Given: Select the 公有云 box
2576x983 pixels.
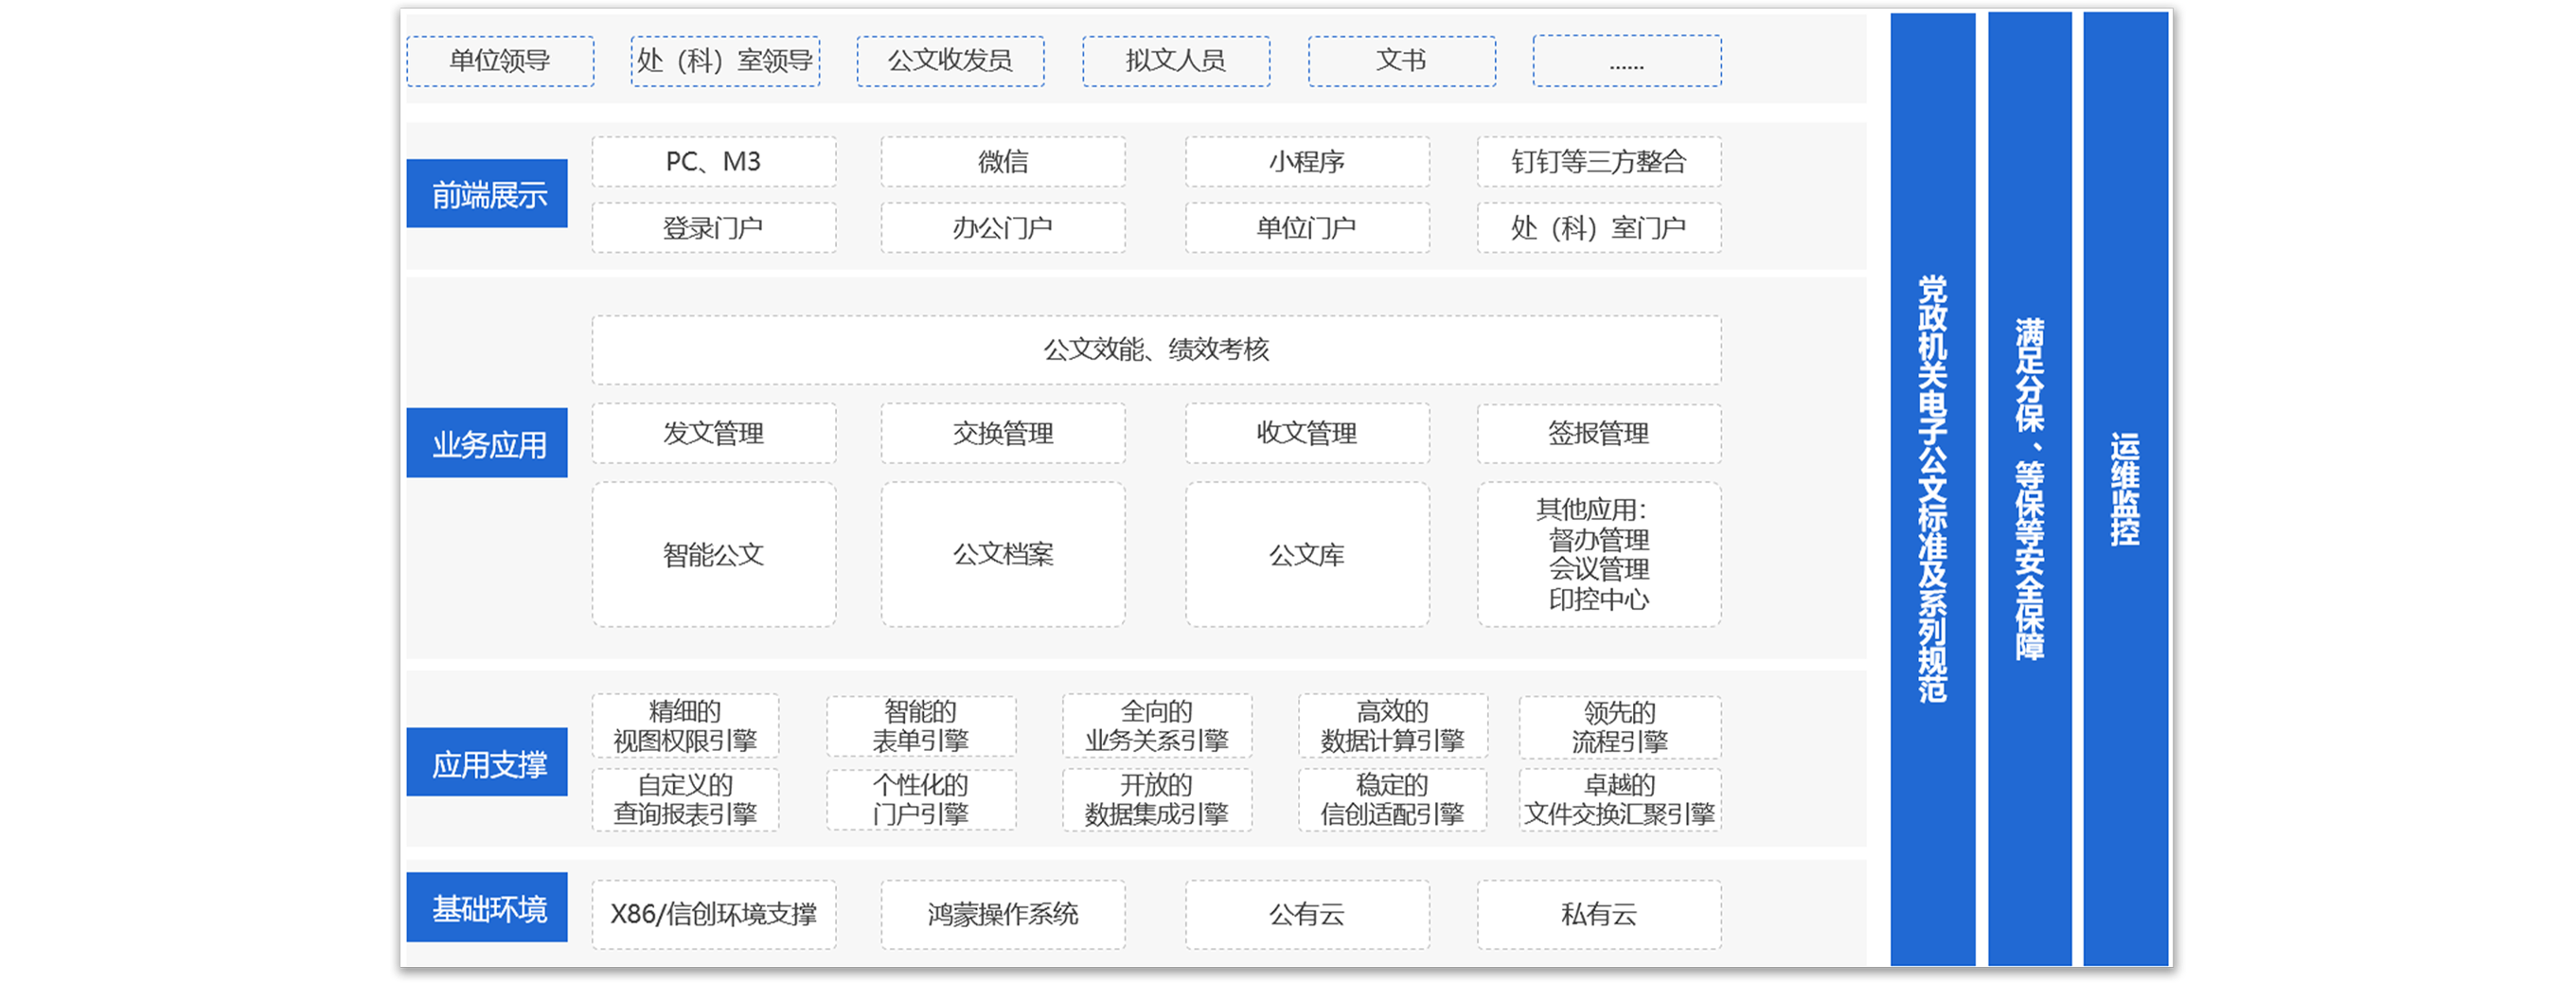Looking at the screenshot, I should pyautogui.click(x=1307, y=914).
